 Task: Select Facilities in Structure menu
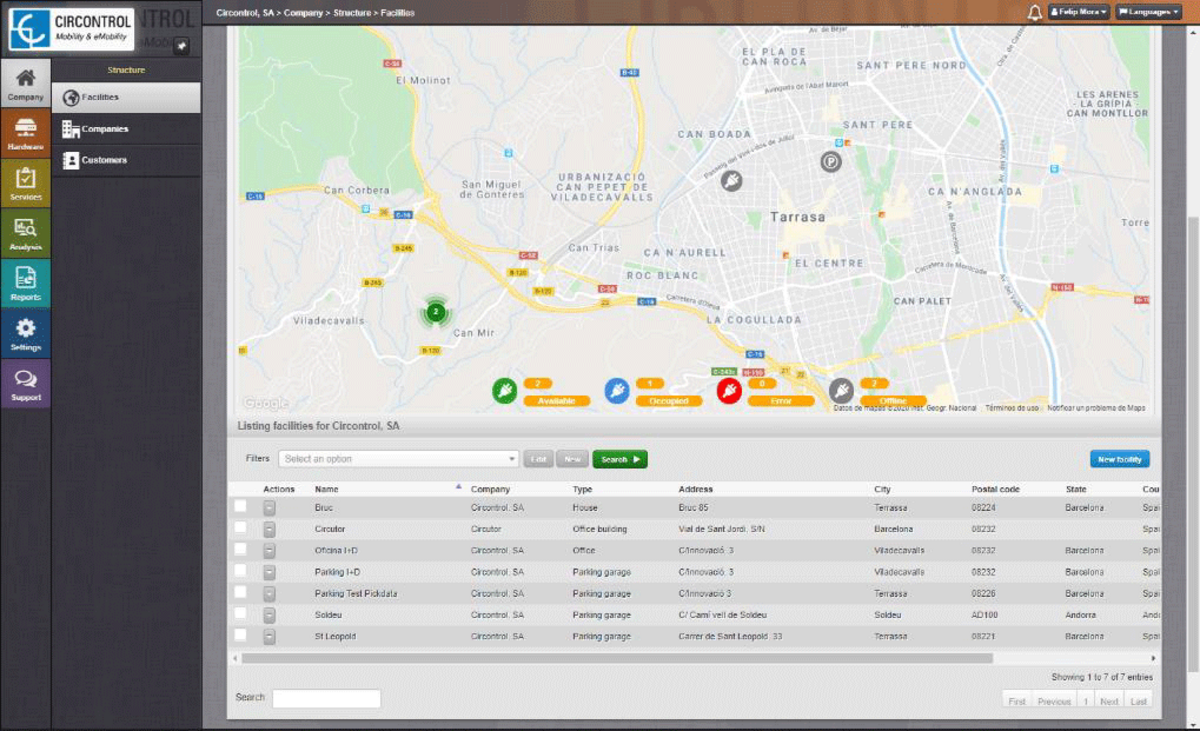coord(126,97)
